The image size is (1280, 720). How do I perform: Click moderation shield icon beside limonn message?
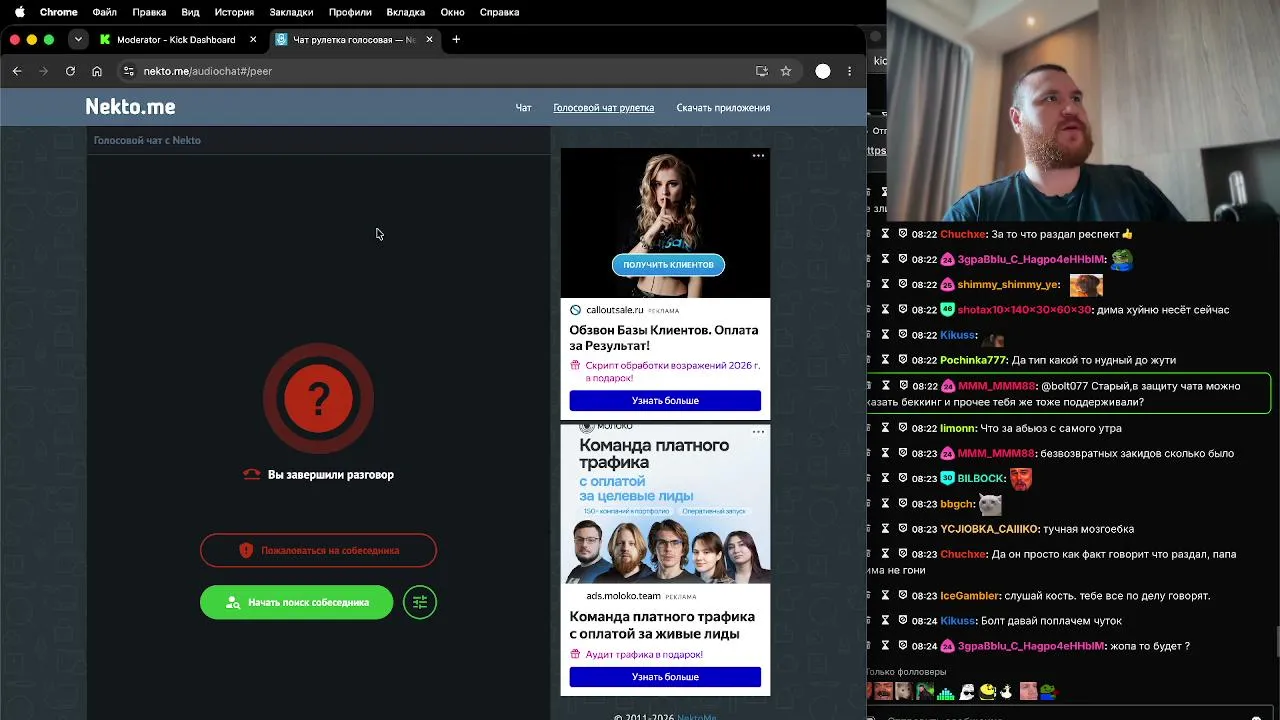coord(903,428)
